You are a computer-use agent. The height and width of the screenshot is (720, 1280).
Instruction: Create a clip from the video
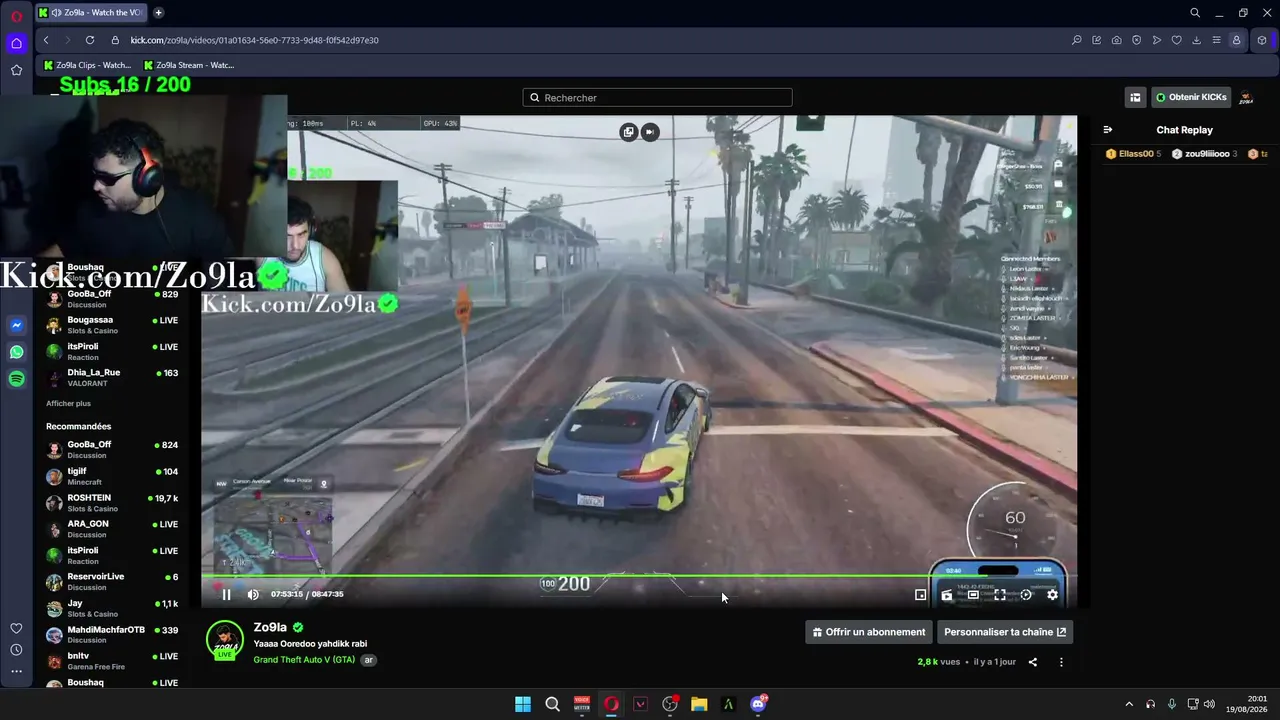tap(947, 595)
